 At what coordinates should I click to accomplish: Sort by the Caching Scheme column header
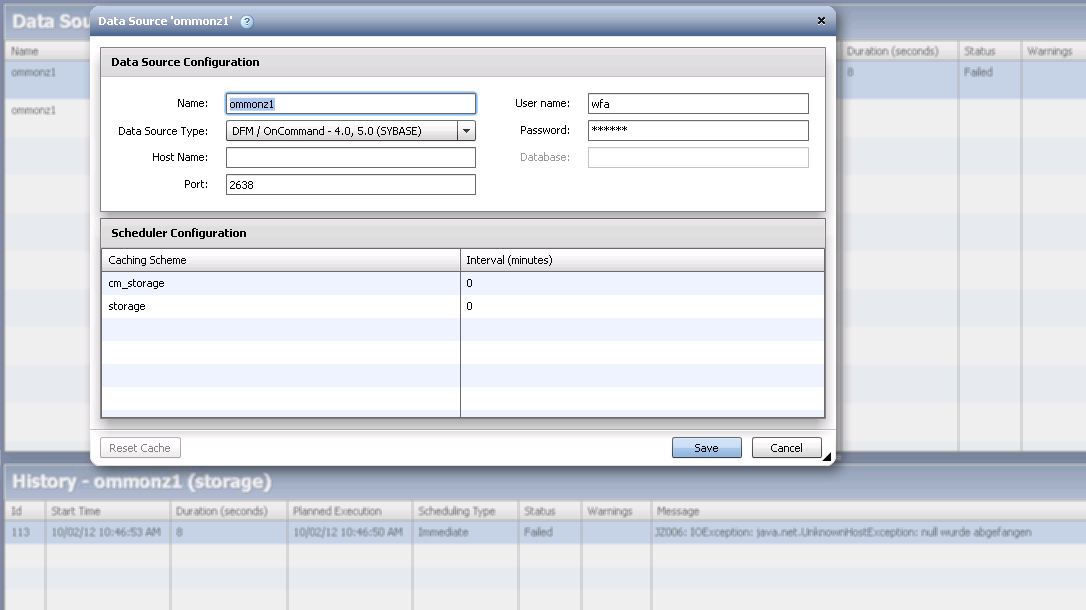click(280, 260)
